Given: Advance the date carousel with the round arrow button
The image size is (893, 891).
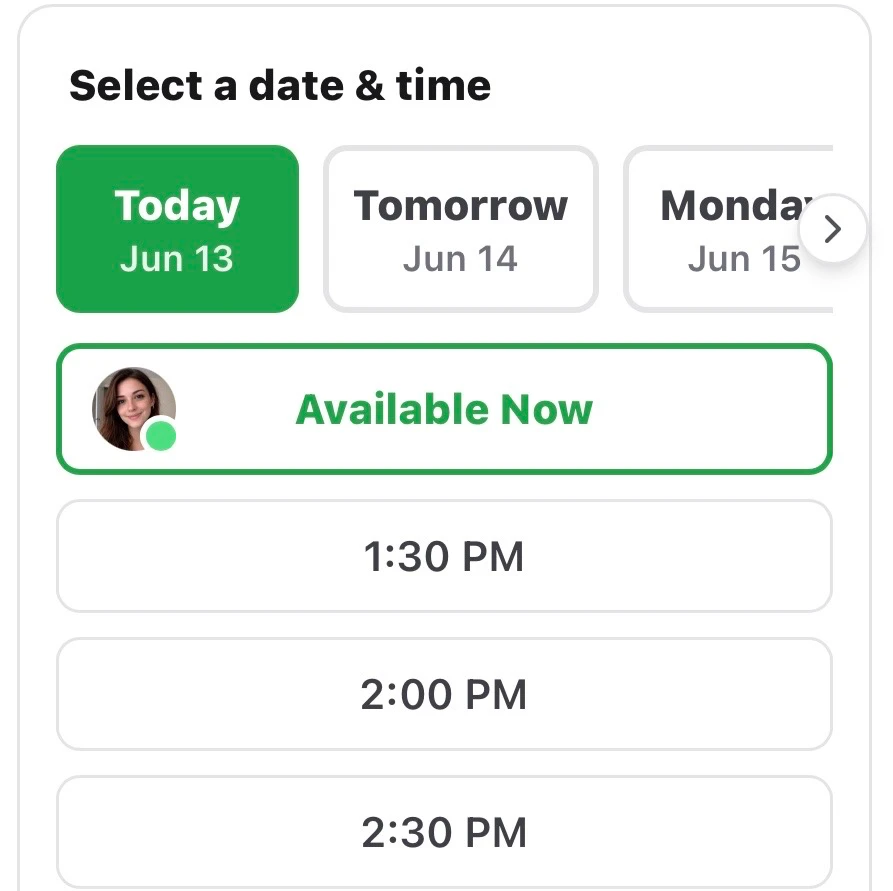Looking at the screenshot, I should click(x=833, y=229).
